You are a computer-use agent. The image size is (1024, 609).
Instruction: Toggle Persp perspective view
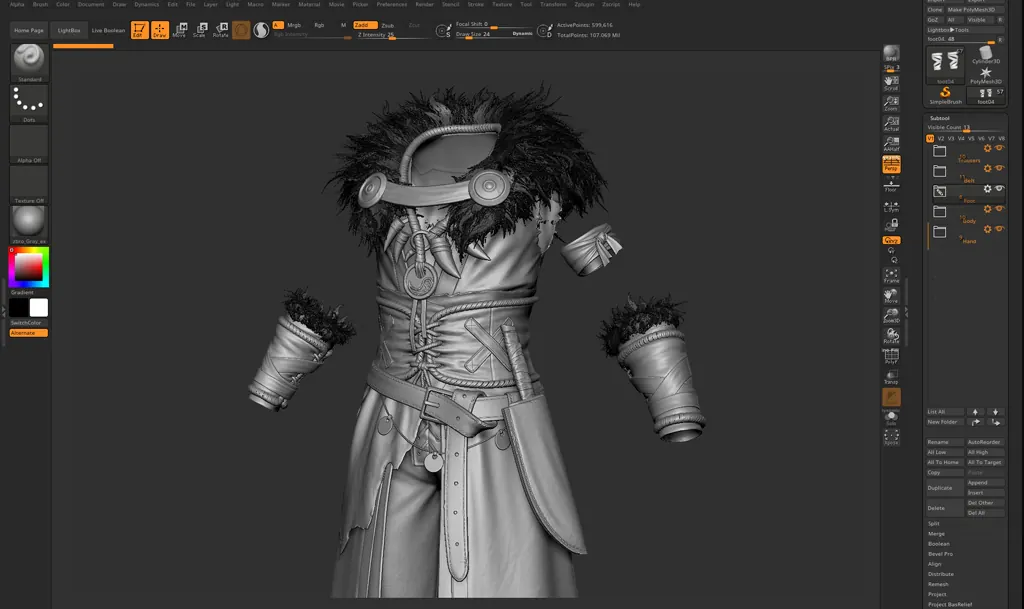pyautogui.click(x=891, y=164)
